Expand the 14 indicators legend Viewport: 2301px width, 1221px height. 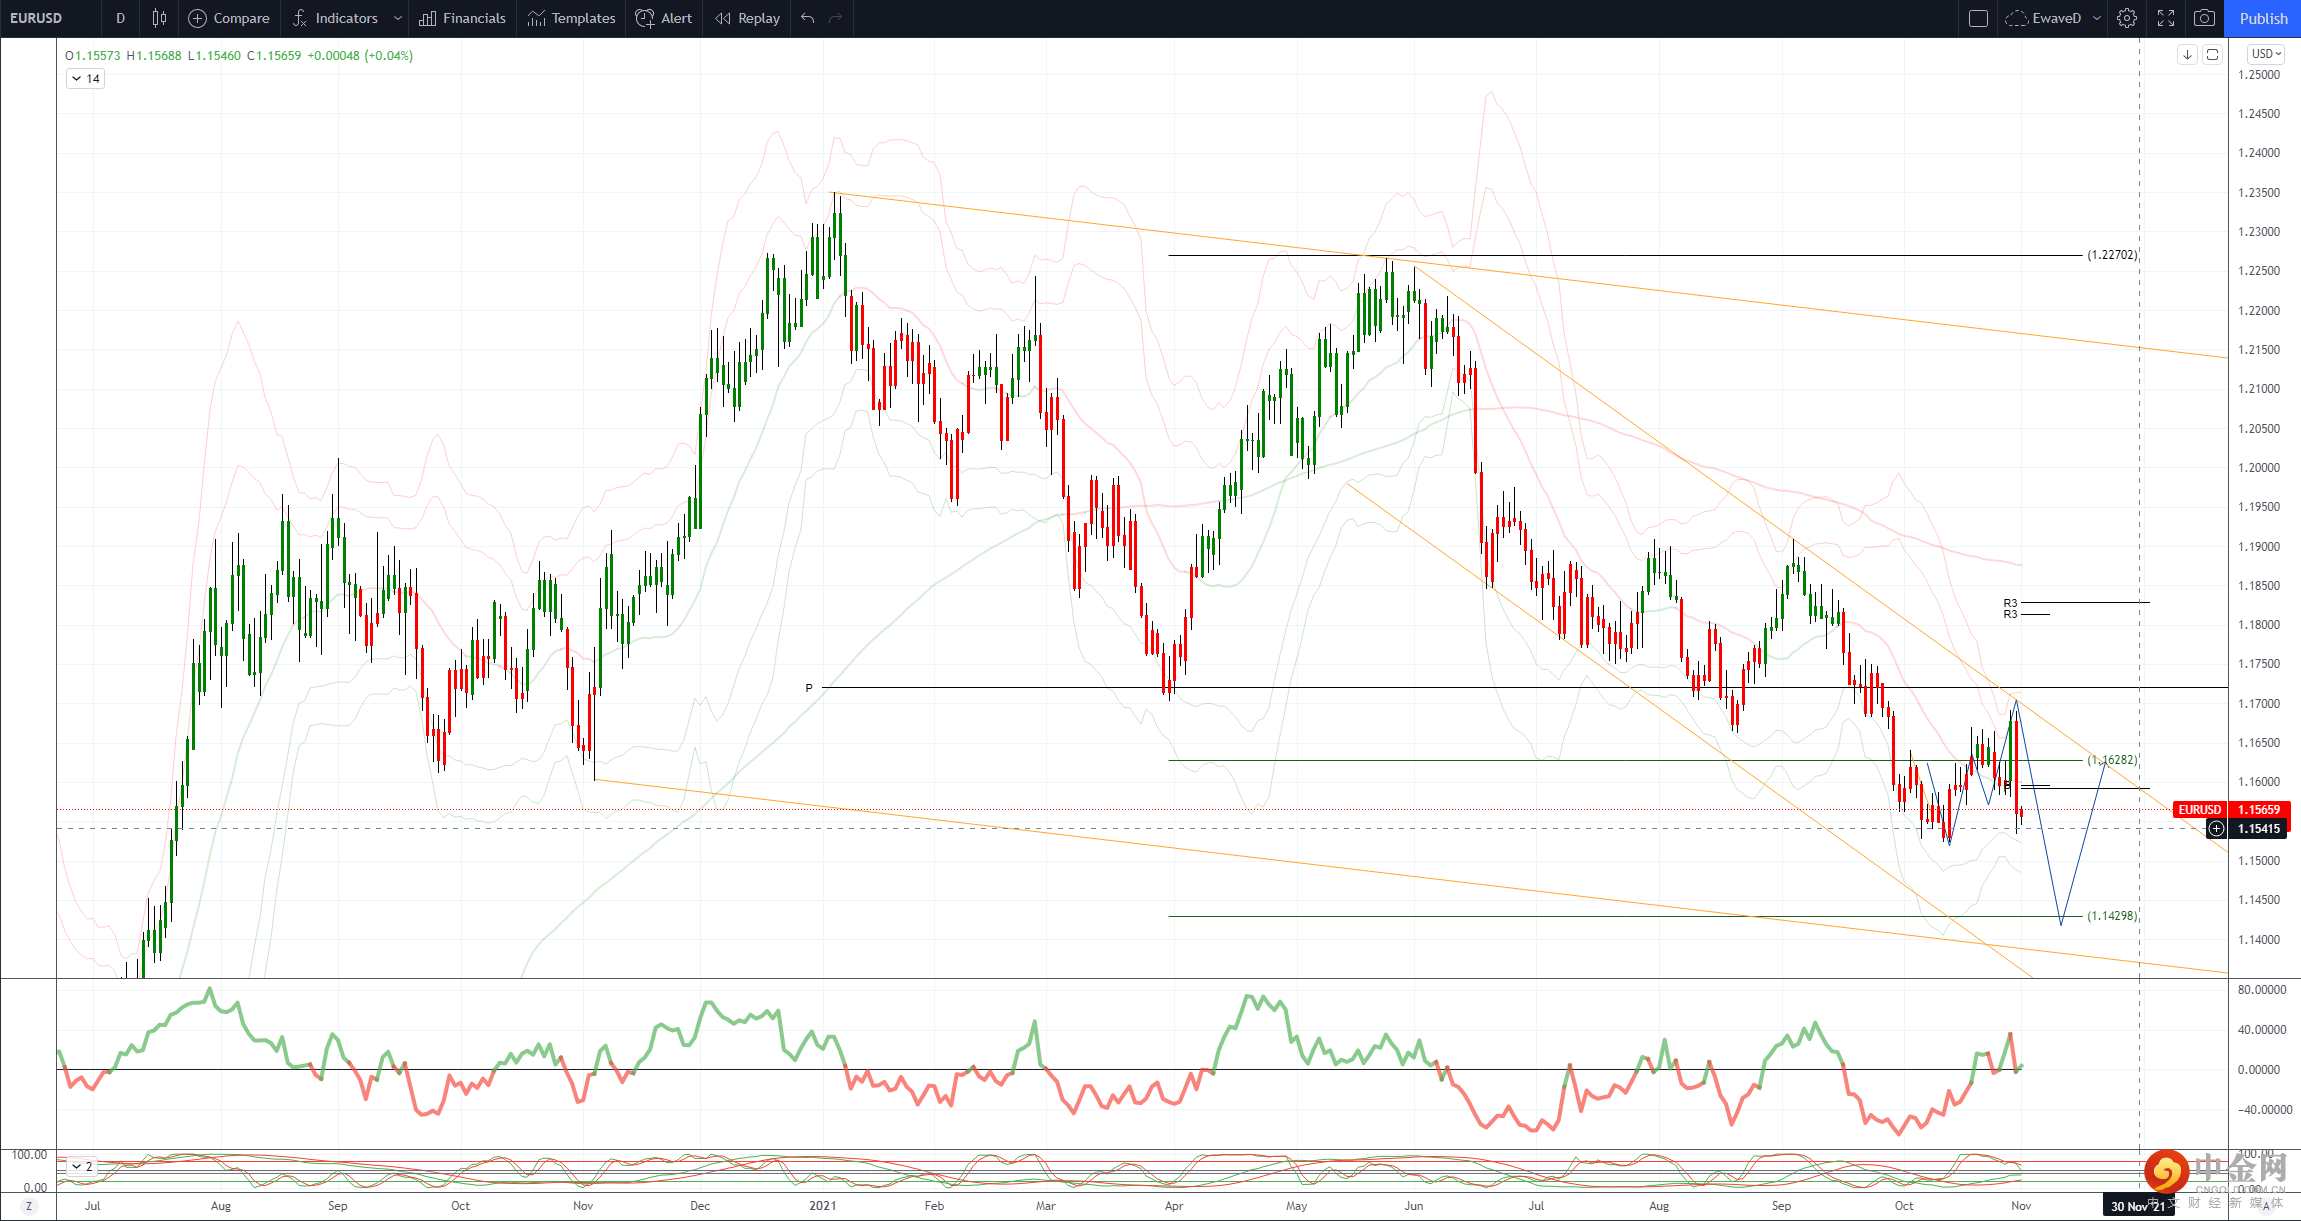85,79
